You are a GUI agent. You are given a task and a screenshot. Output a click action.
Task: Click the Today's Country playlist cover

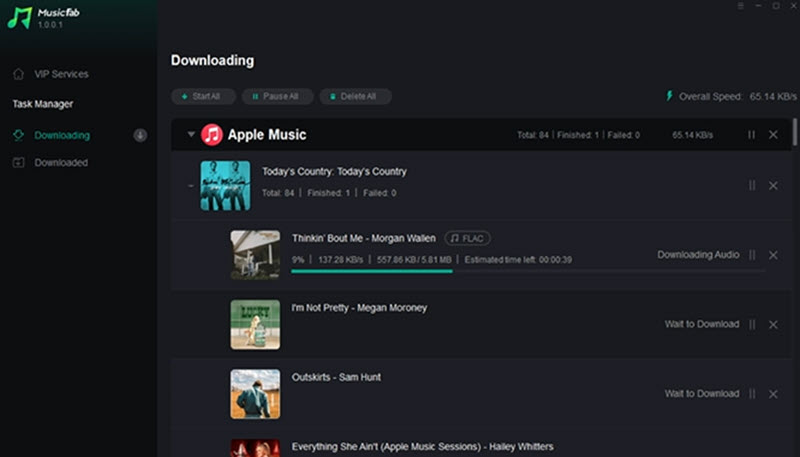click(x=225, y=186)
